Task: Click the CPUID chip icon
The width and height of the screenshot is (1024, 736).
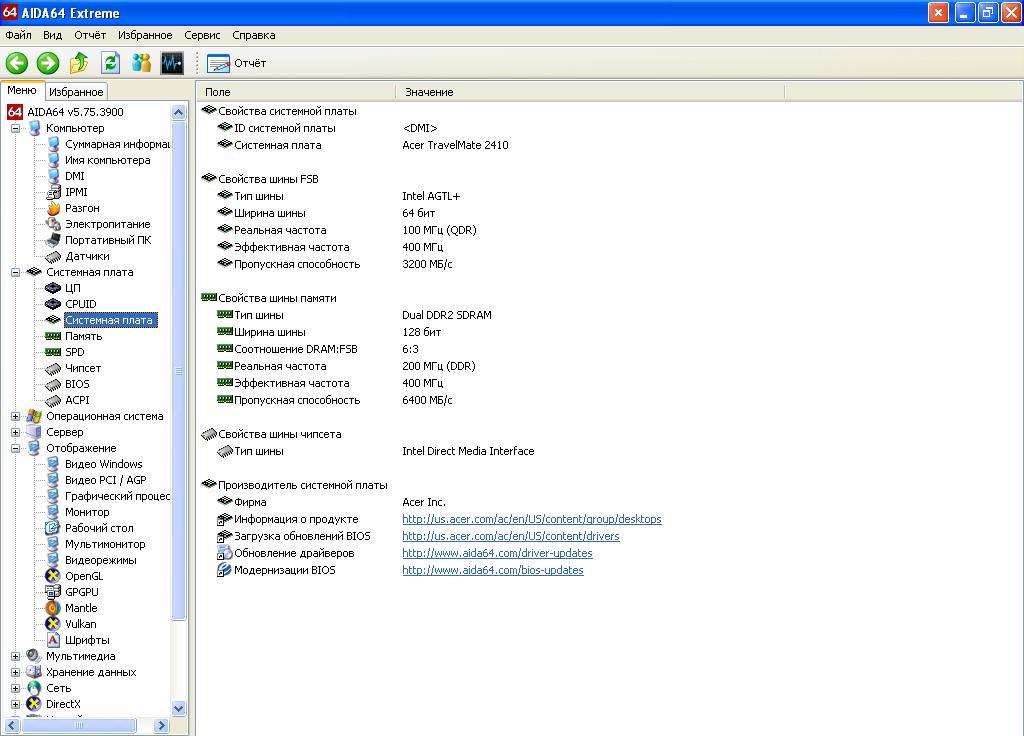Action: point(53,304)
